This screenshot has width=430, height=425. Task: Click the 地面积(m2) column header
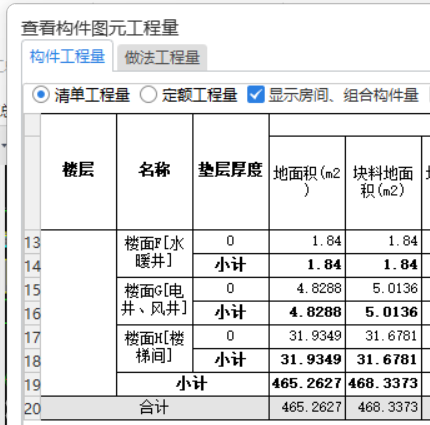pyautogui.click(x=307, y=183)
